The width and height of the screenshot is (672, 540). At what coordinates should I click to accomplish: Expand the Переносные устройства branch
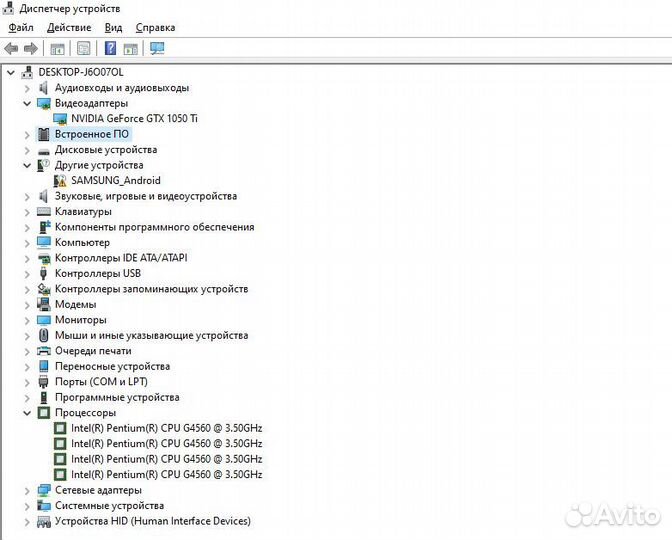tap(27, 367)
